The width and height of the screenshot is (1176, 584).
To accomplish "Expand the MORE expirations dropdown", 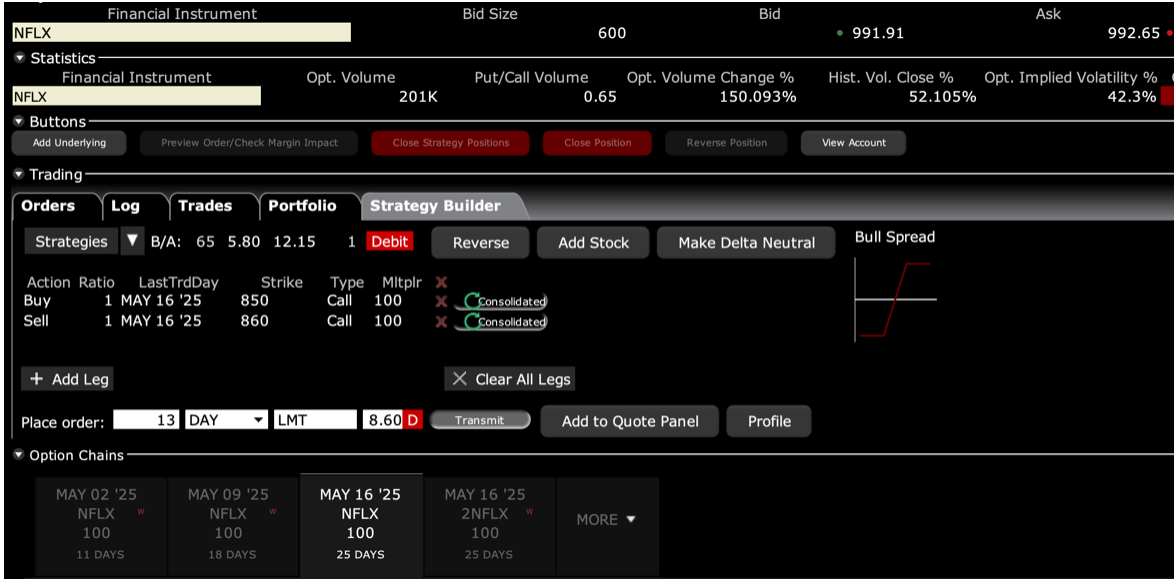I will 607,520.
